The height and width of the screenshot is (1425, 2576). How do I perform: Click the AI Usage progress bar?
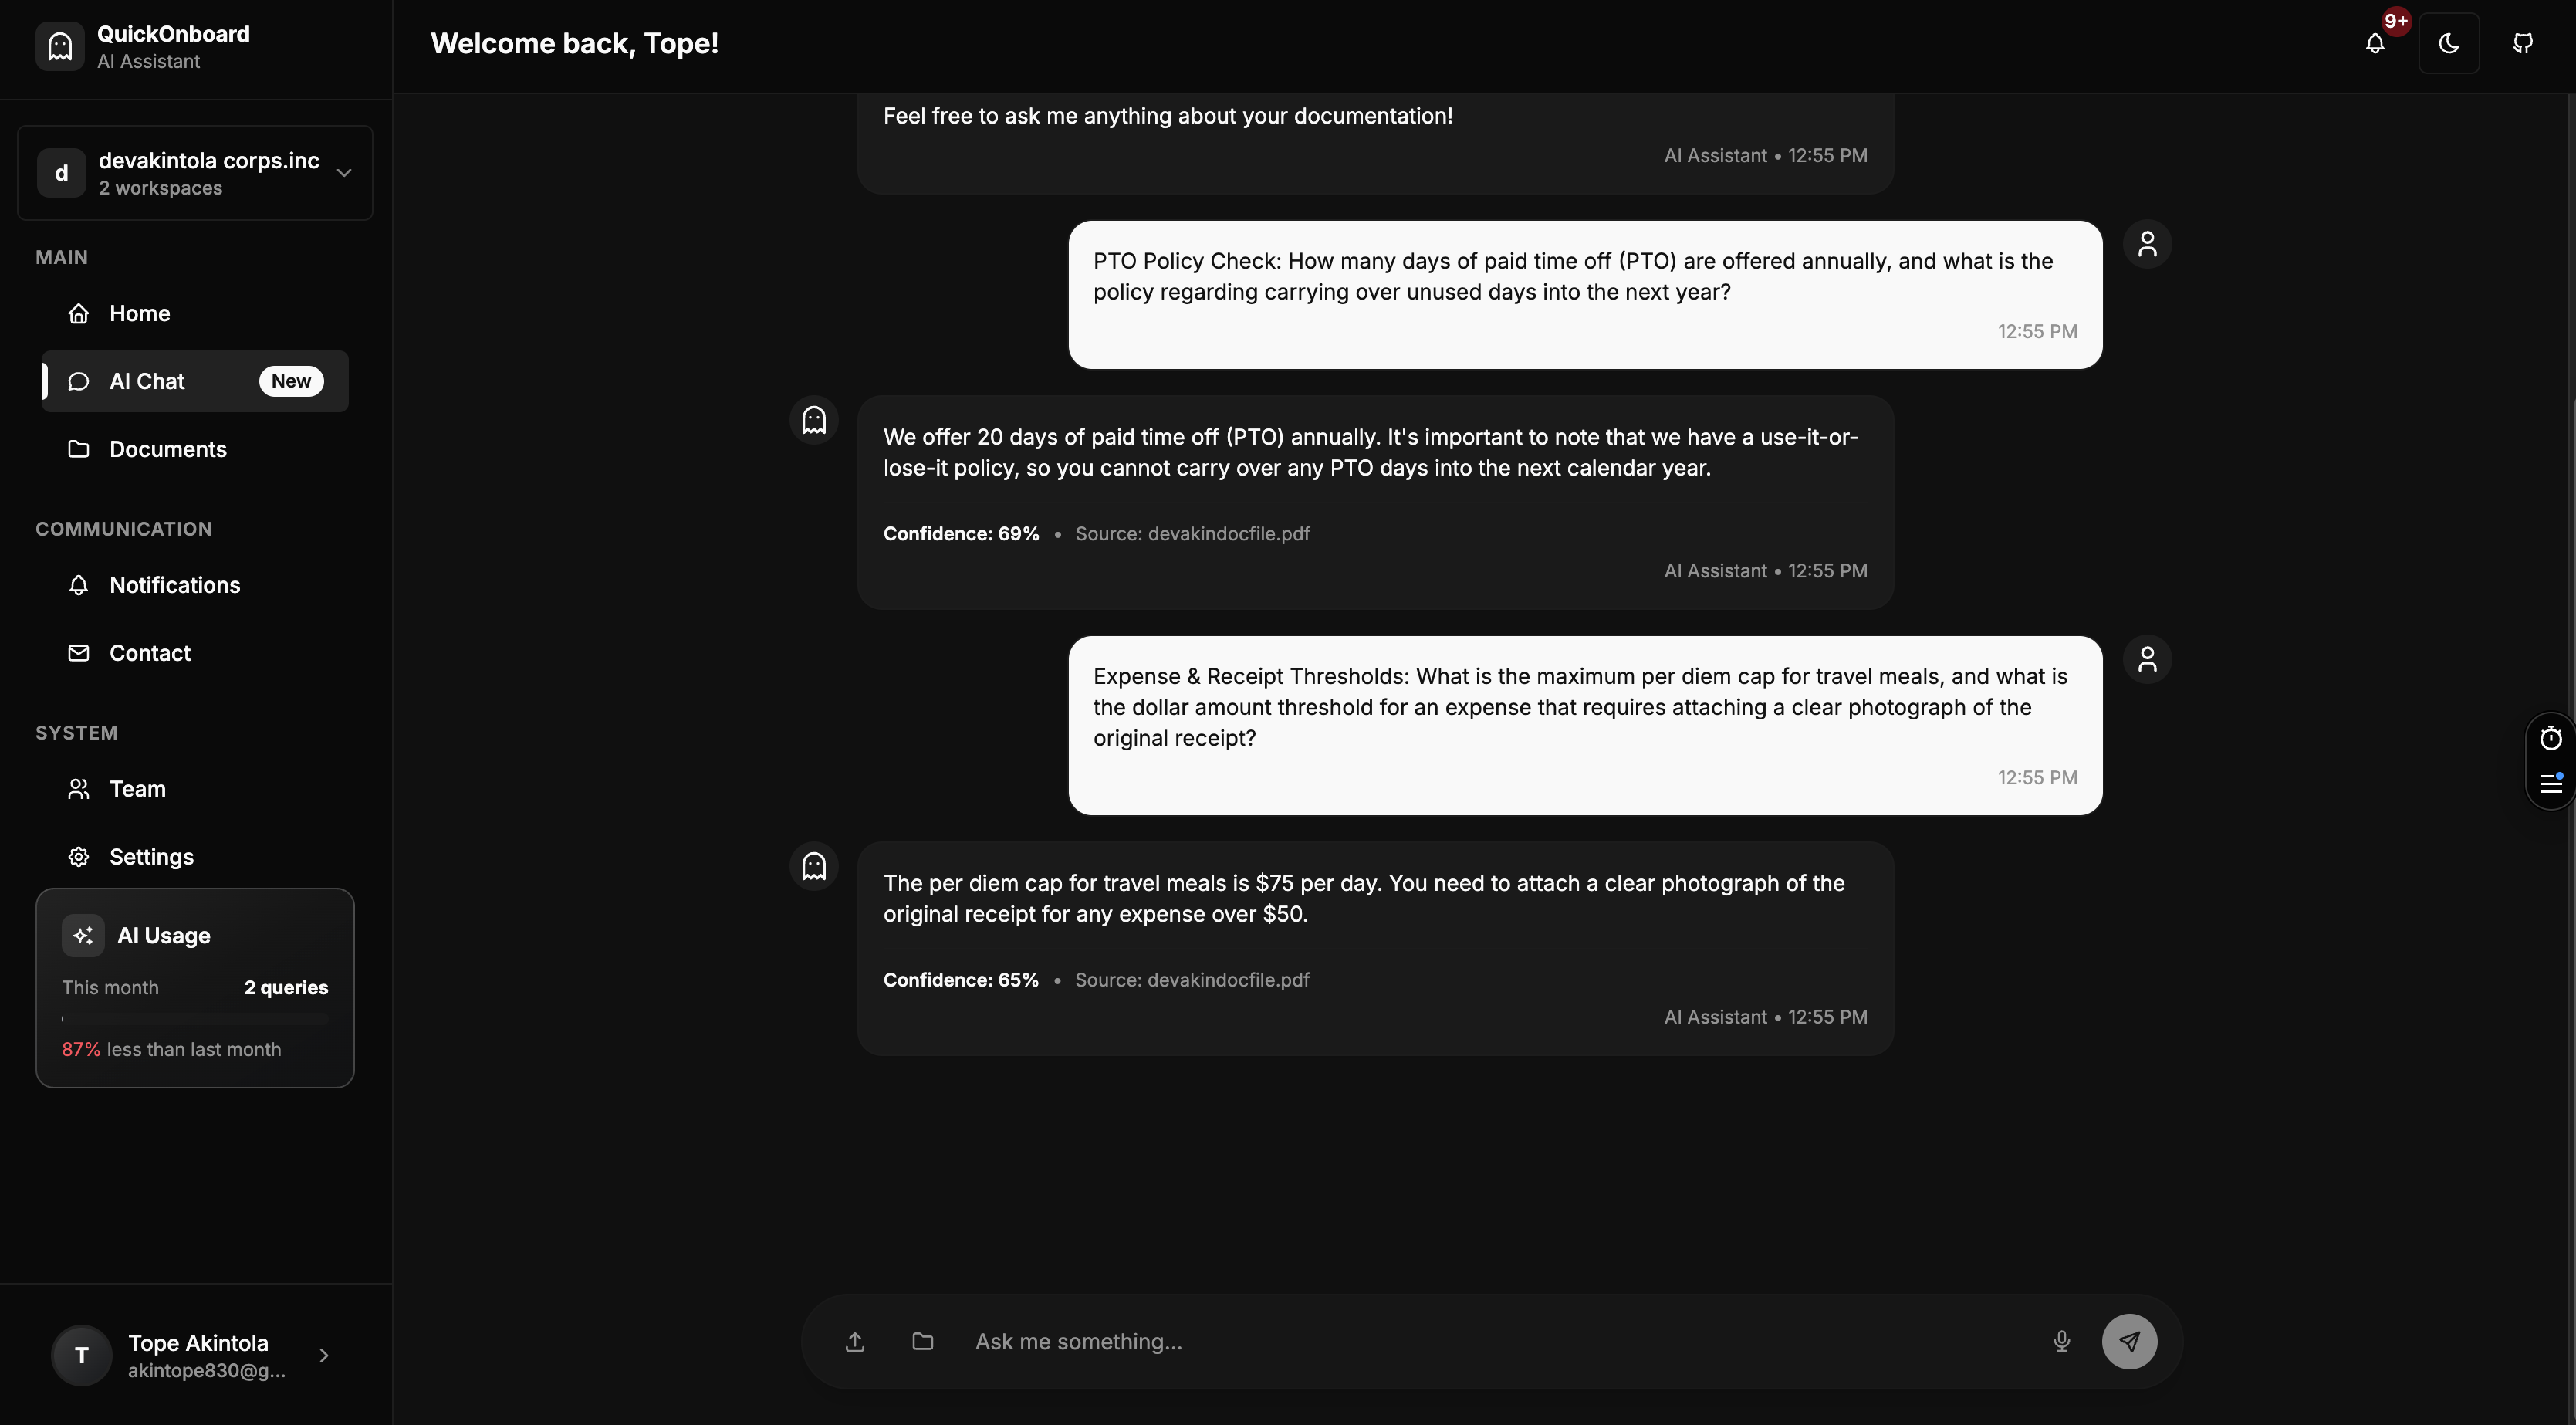coord(195,1019)
